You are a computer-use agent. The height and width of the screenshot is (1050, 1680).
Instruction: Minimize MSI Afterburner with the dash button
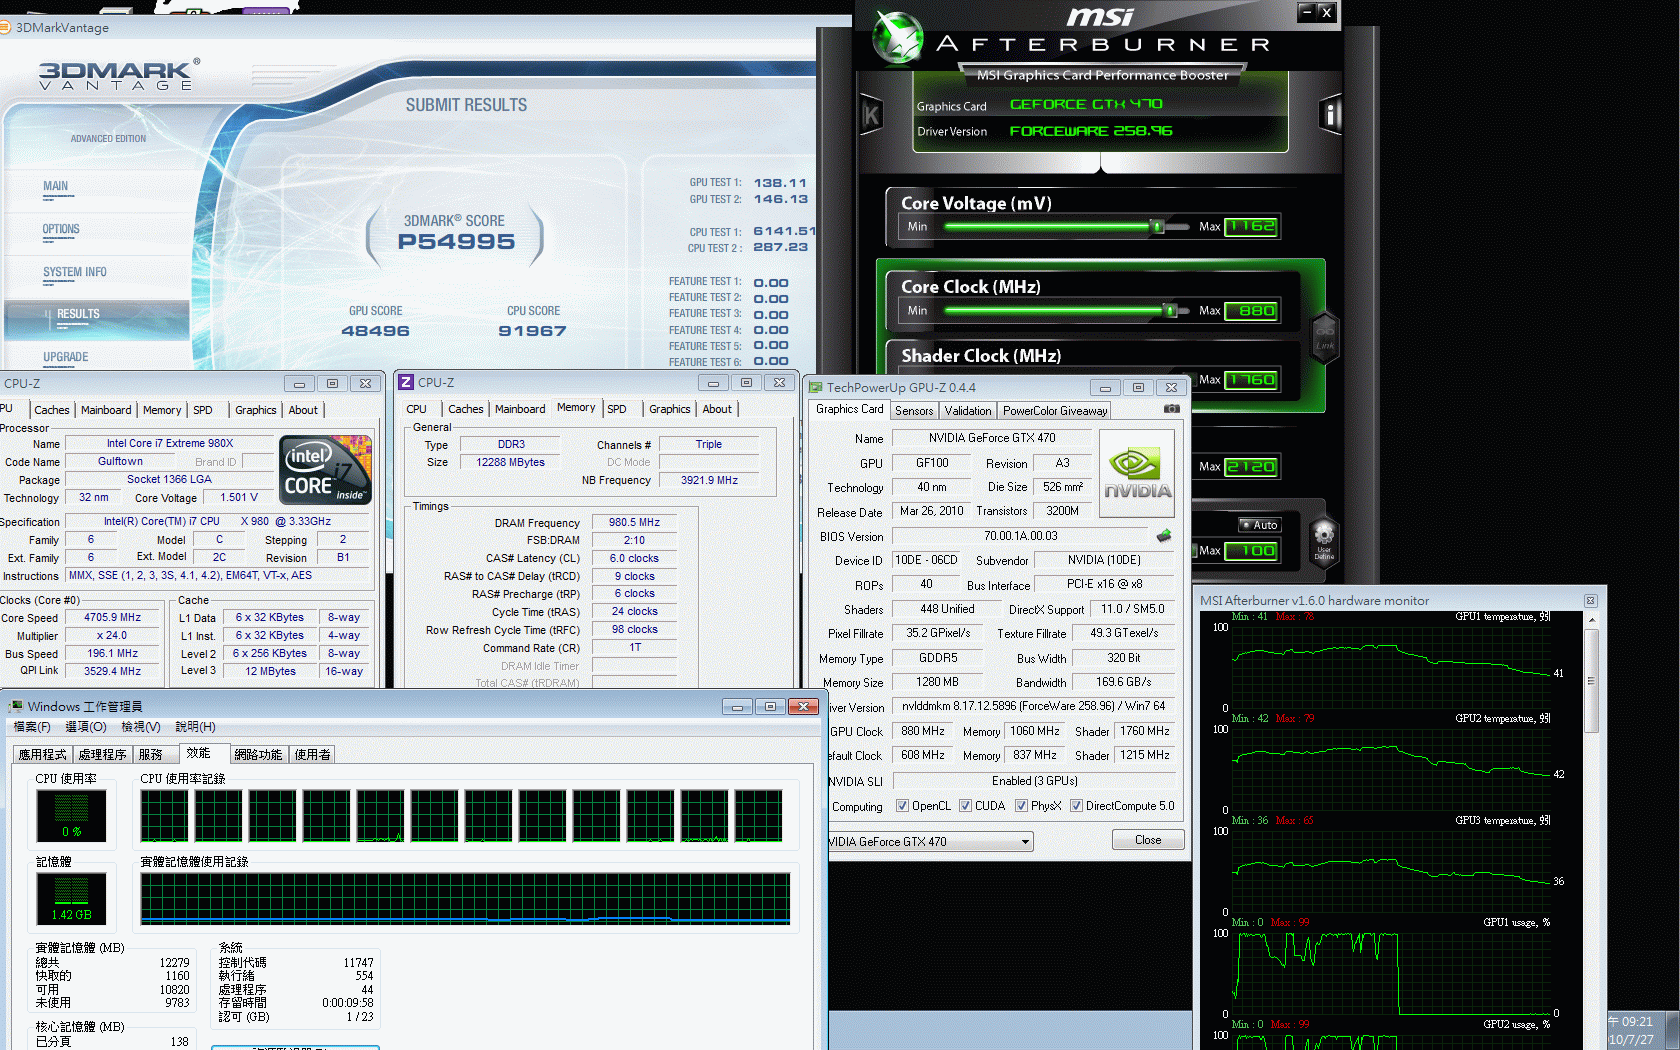pos(1306,11)
